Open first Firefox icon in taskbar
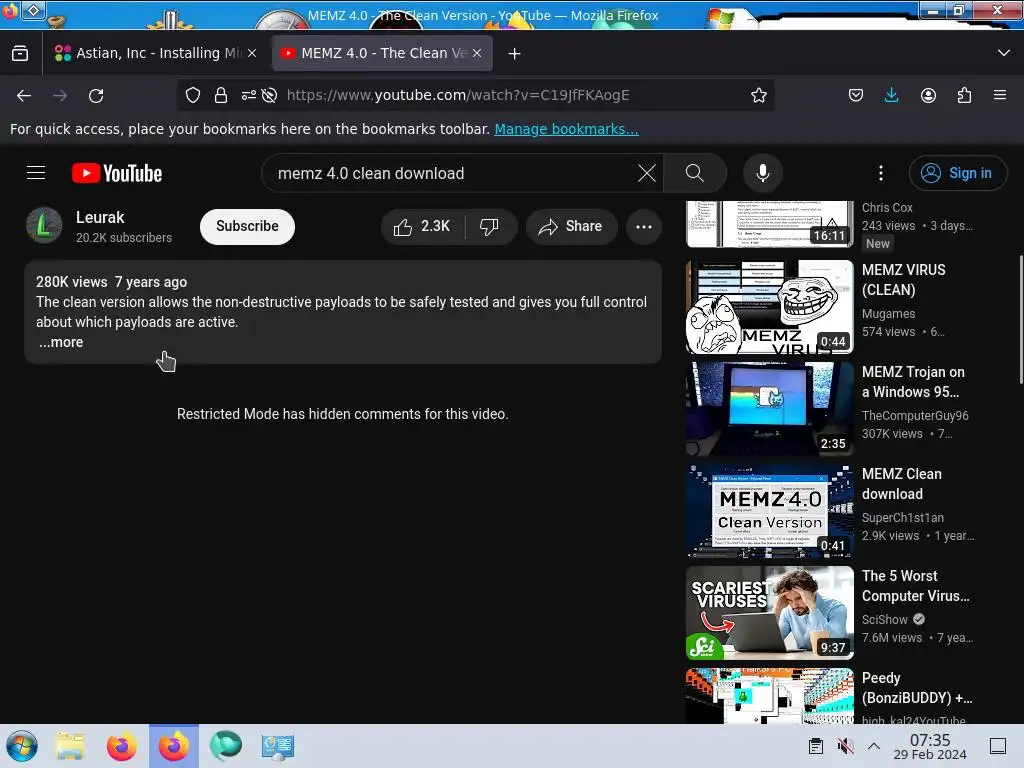 (122, 746)
